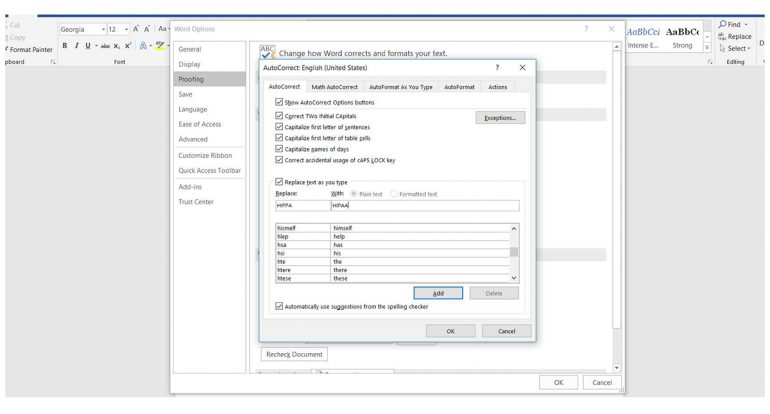Open the Change Case Aa dropdown
The image size is (770, 414).
click(x=163, y=29)
